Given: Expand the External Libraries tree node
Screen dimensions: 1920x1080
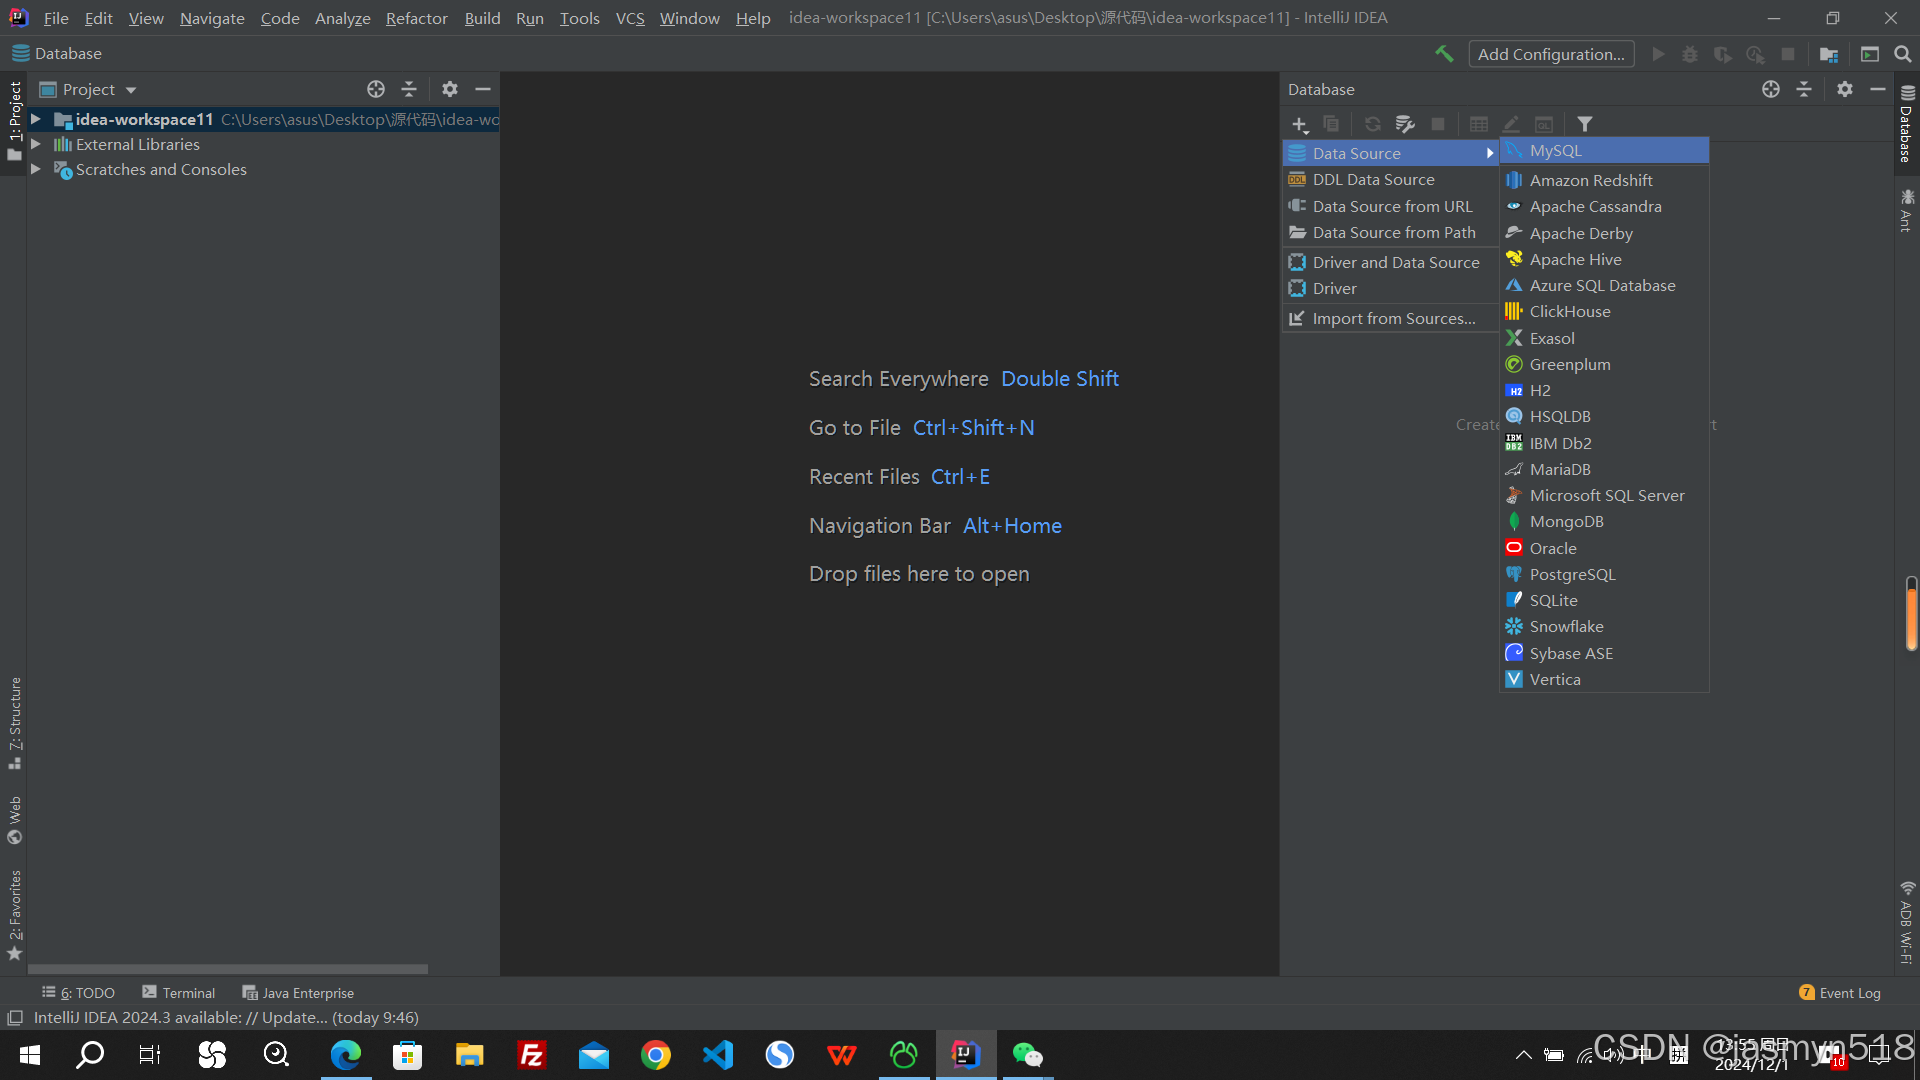Looking at the screenshot, I should coord(36,144).
